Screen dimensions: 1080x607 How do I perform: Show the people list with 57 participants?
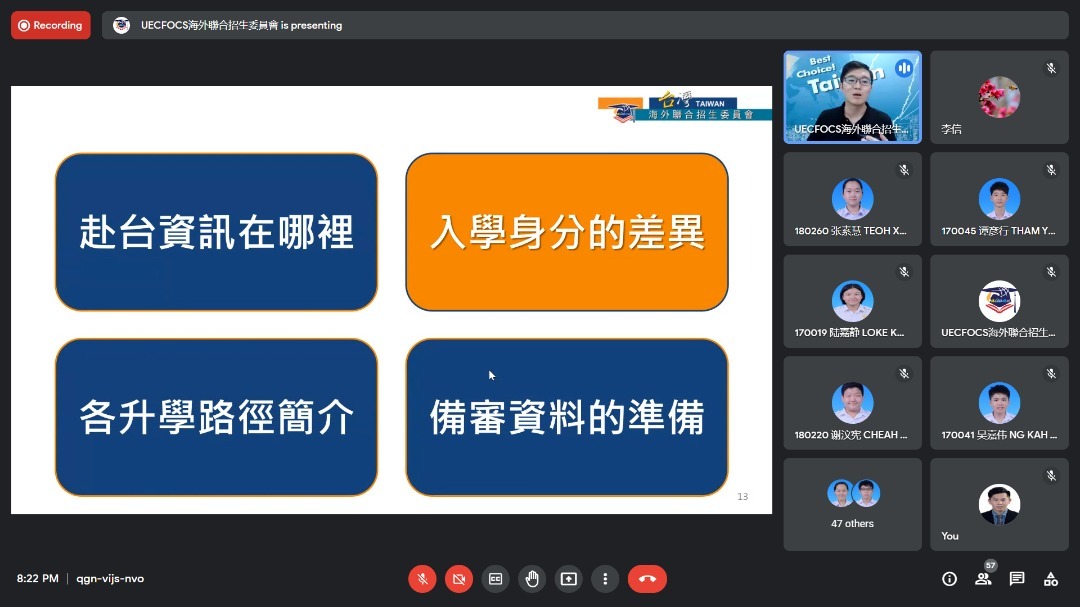(x=983, y=578)
